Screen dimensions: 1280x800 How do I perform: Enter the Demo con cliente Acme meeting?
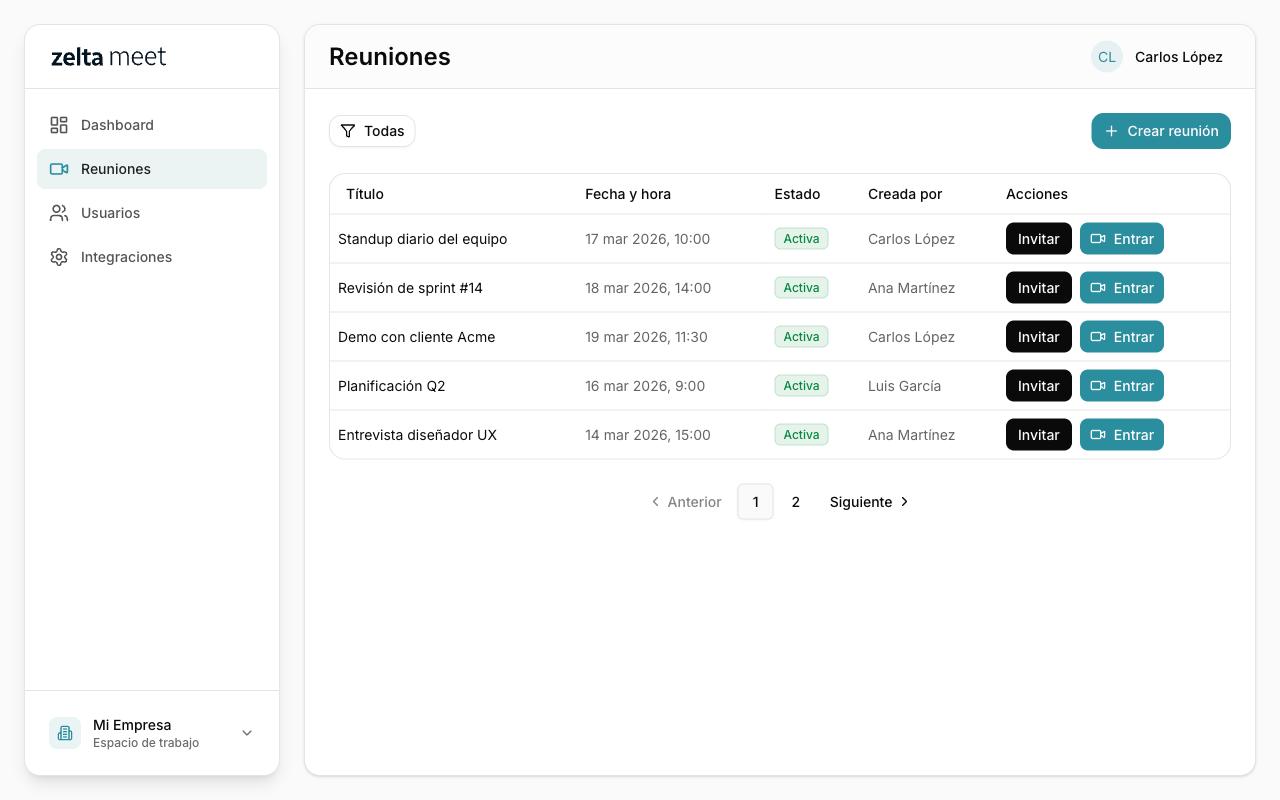1121,336
